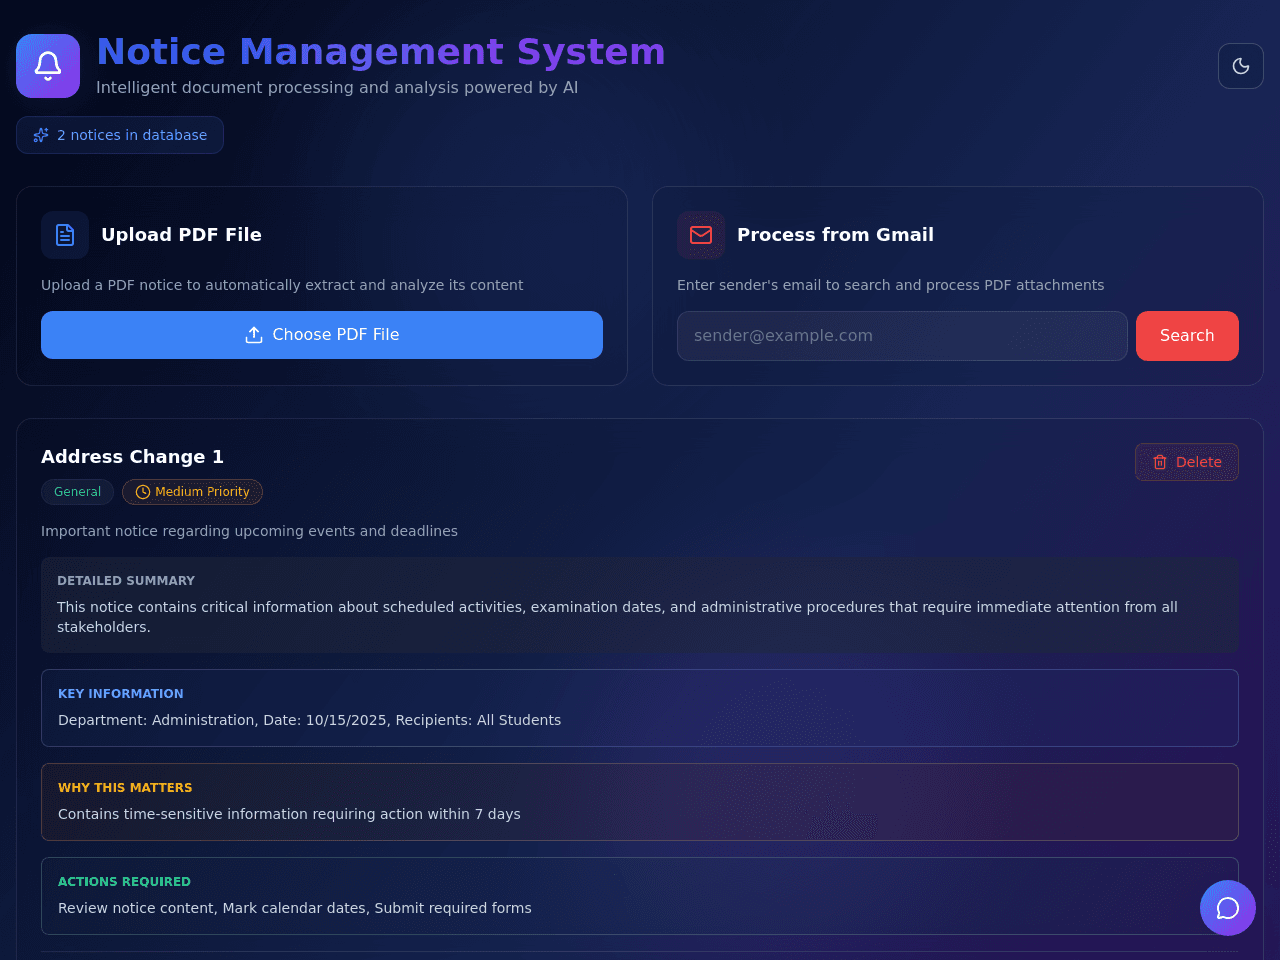Click the red Search button
This screenshot has width=1280, height=960.
click(x=1187, y=336)
